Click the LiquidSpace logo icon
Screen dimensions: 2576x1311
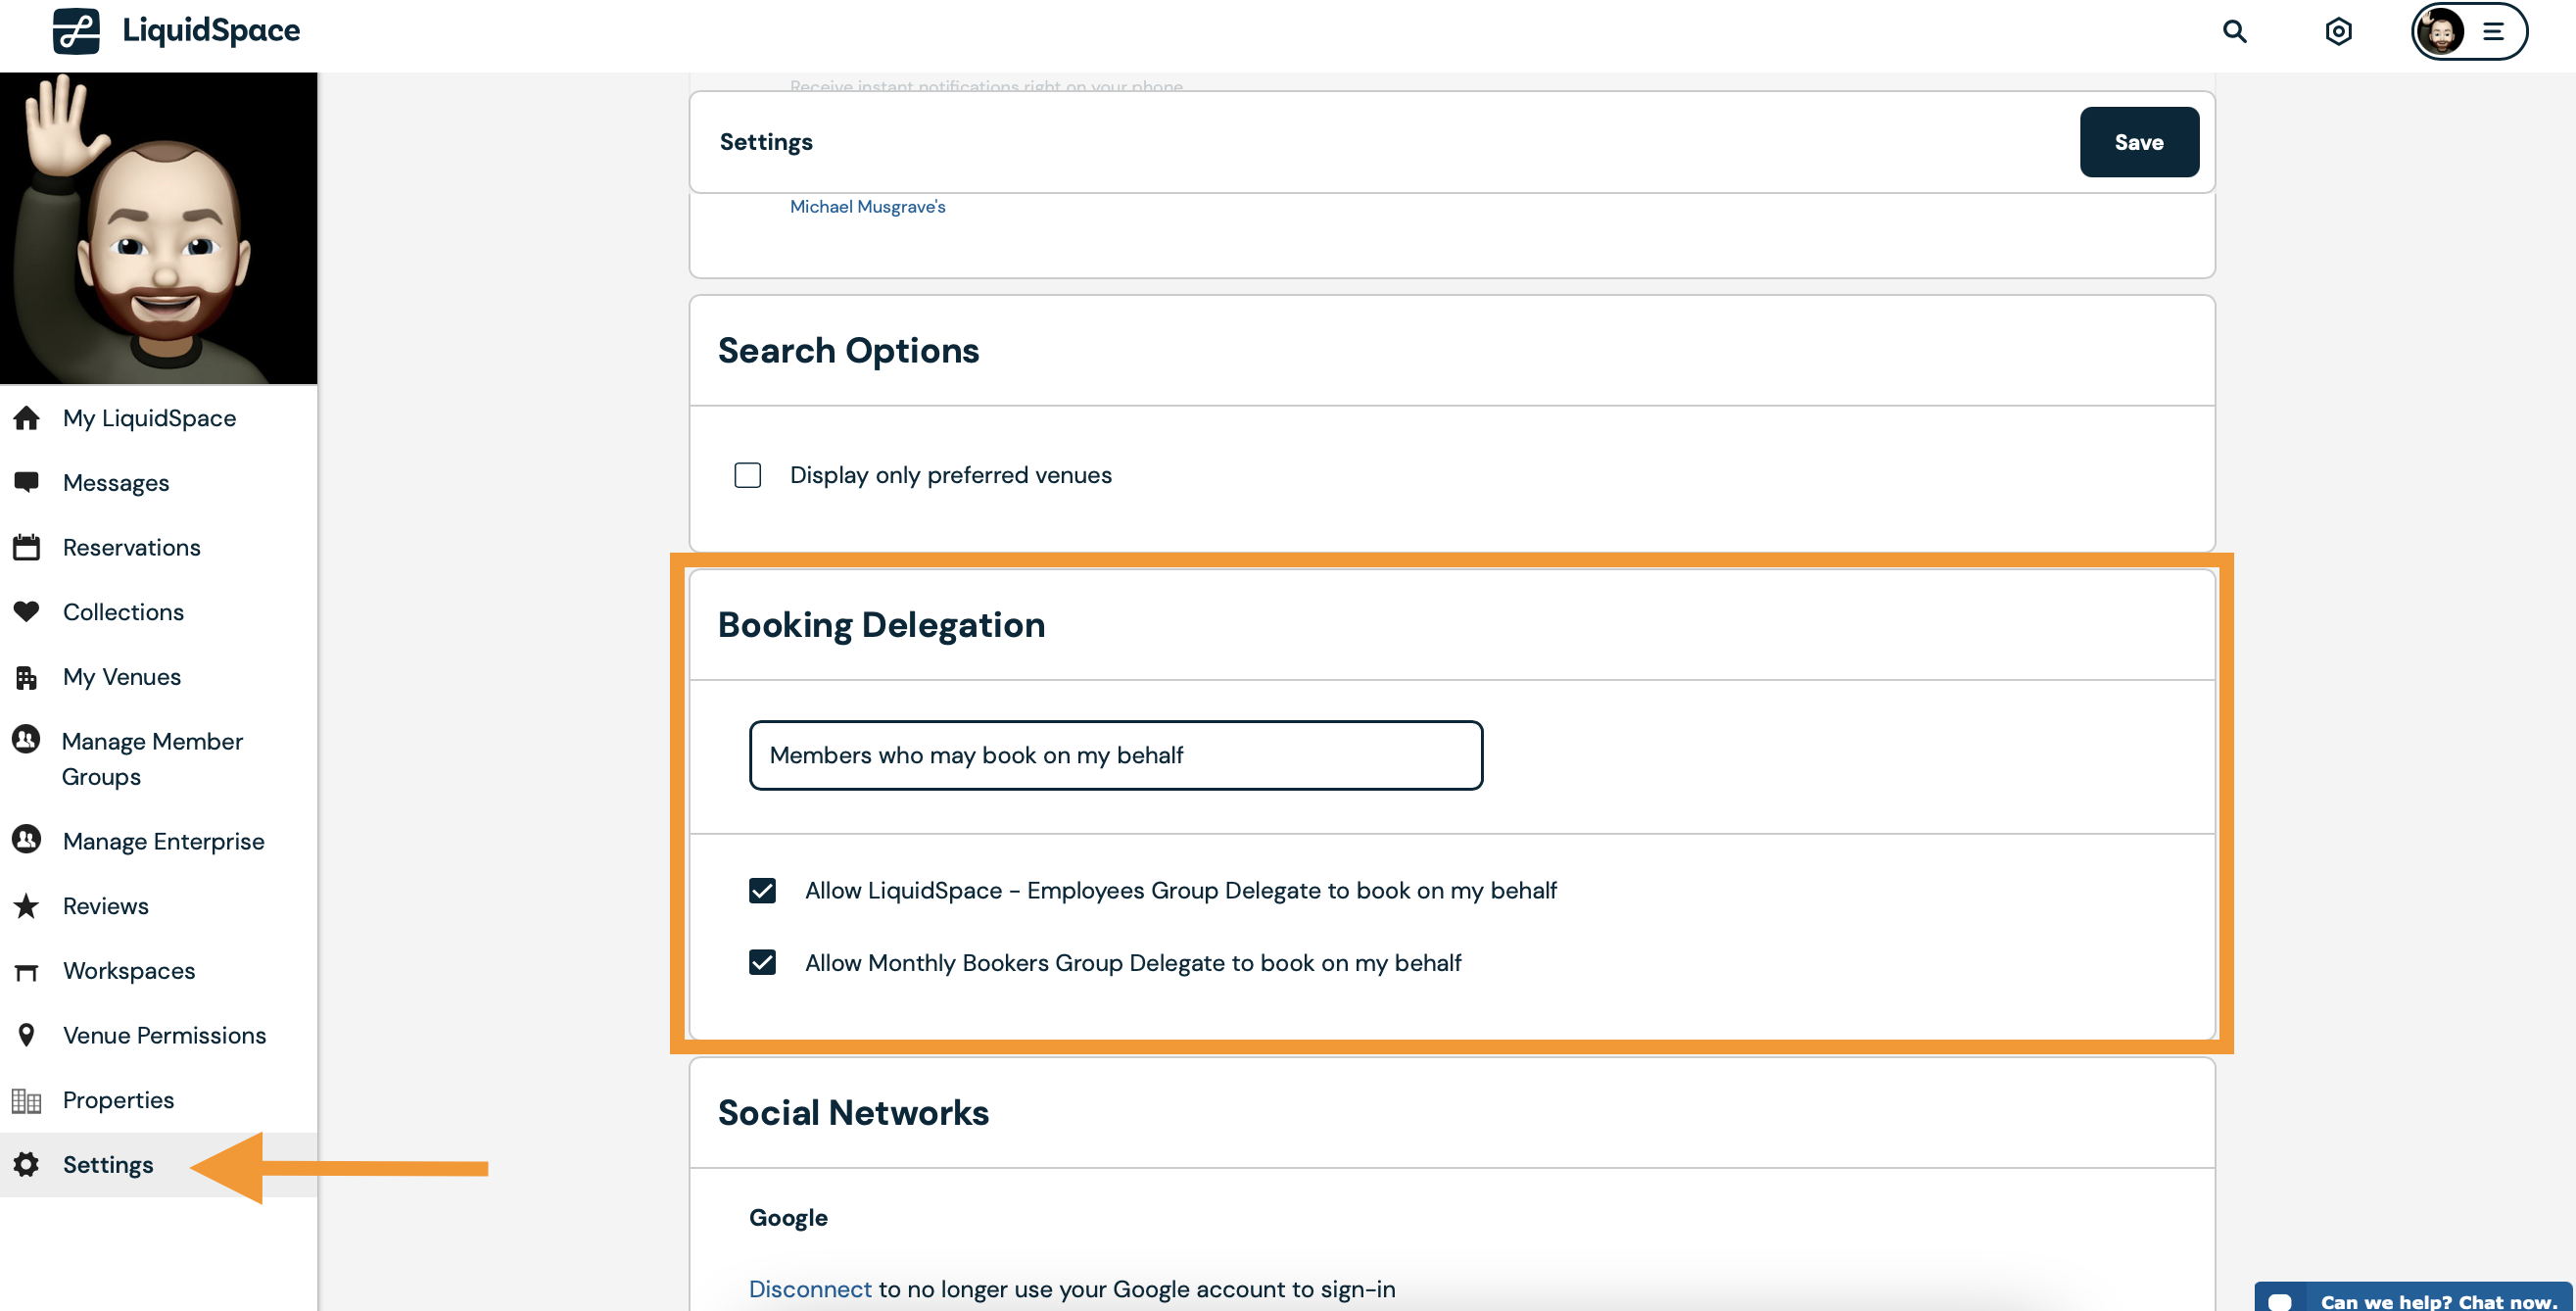coord(76,30)
